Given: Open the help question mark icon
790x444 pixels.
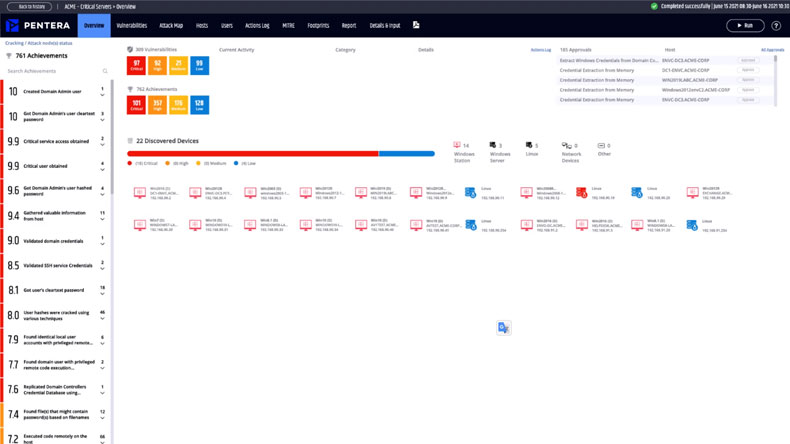Looking at the screenshot, I should [776, 26].
